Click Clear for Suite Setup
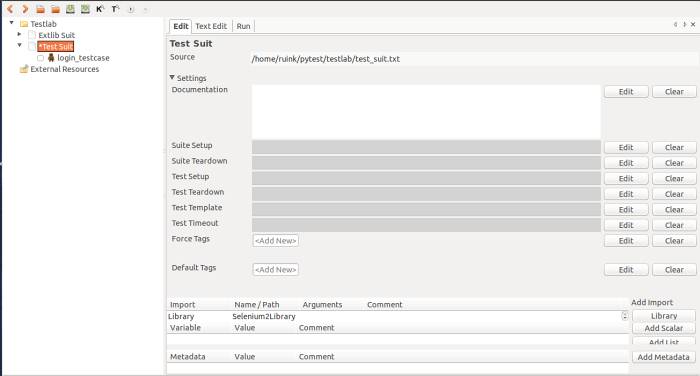The width and height of the screenshot is (700, 376). click(x=674, y=147)
